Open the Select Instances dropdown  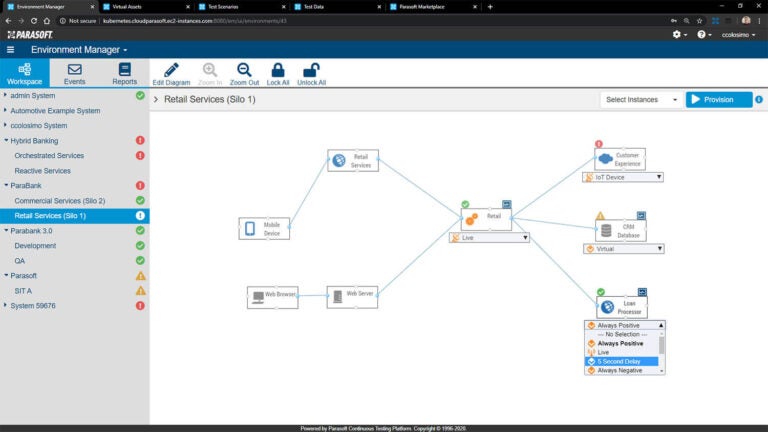click(641, 99)
